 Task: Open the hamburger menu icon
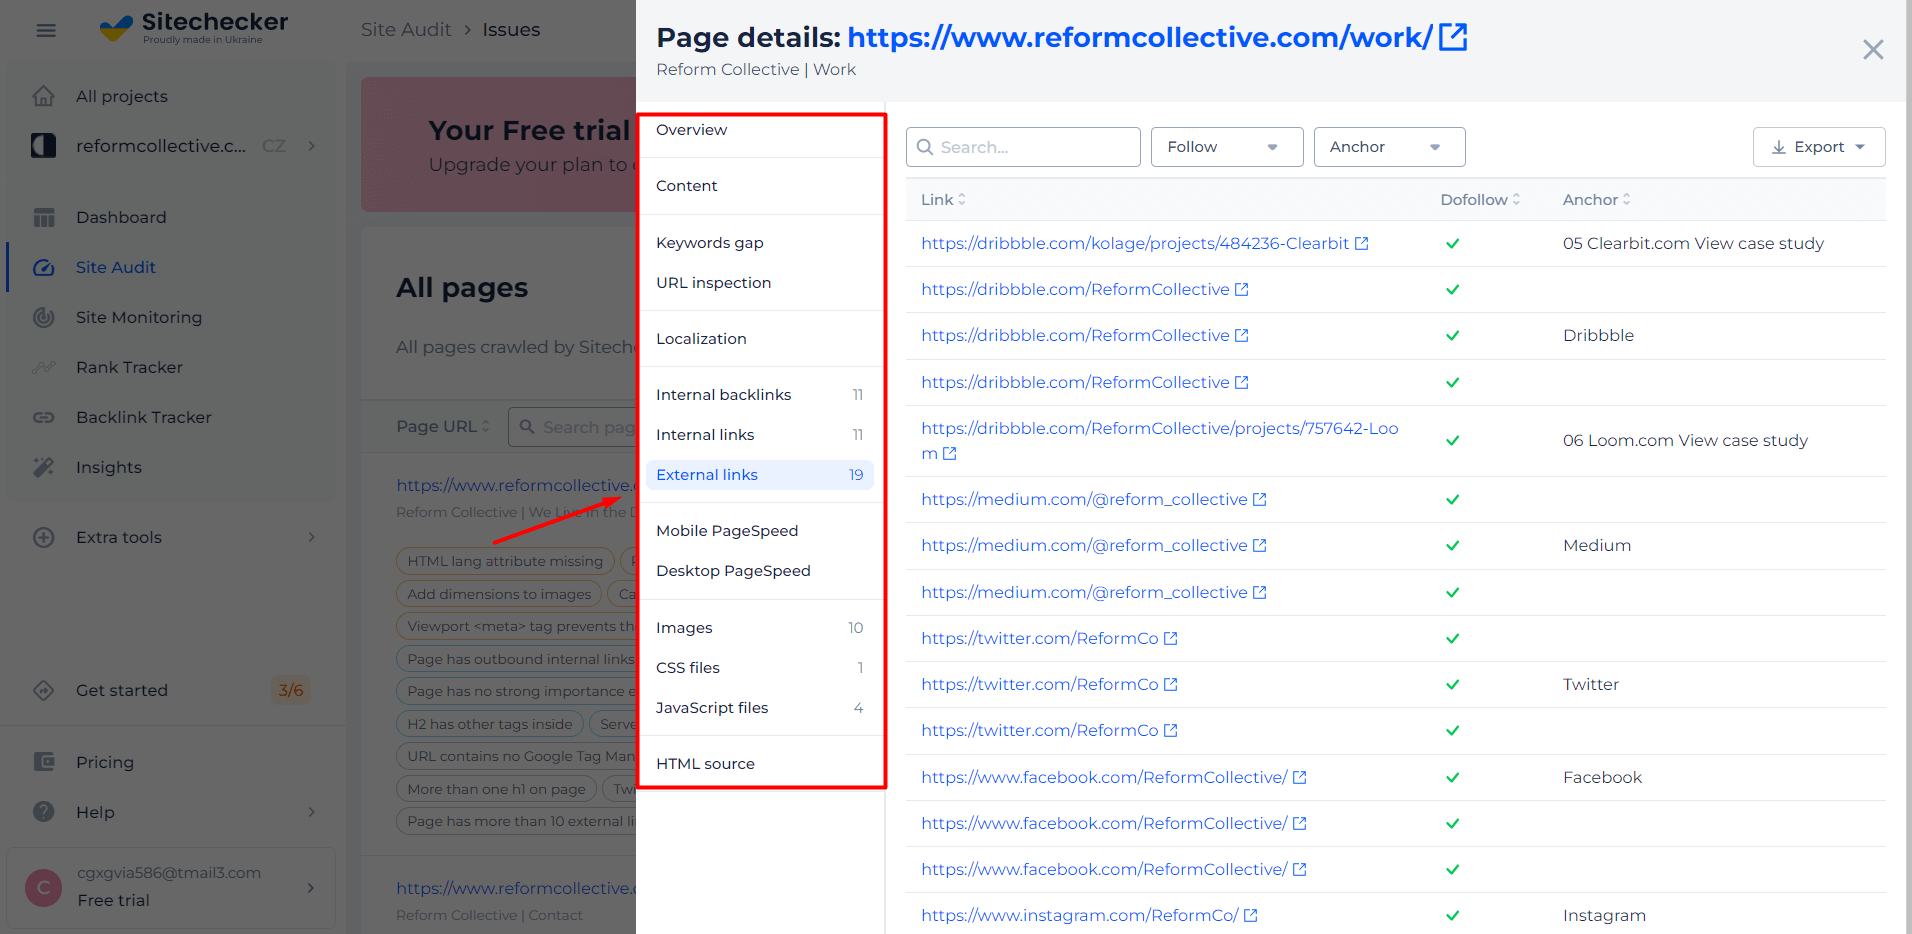pyautogui.click(x=46, y=30)
